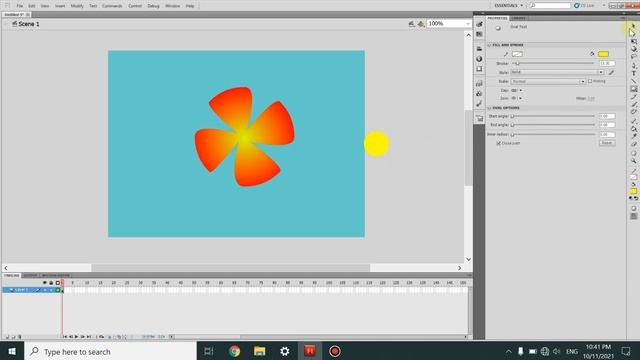Screen dimensions: 640x360
Task: Click the Delete layer trash icon
Action: point(20,337)
